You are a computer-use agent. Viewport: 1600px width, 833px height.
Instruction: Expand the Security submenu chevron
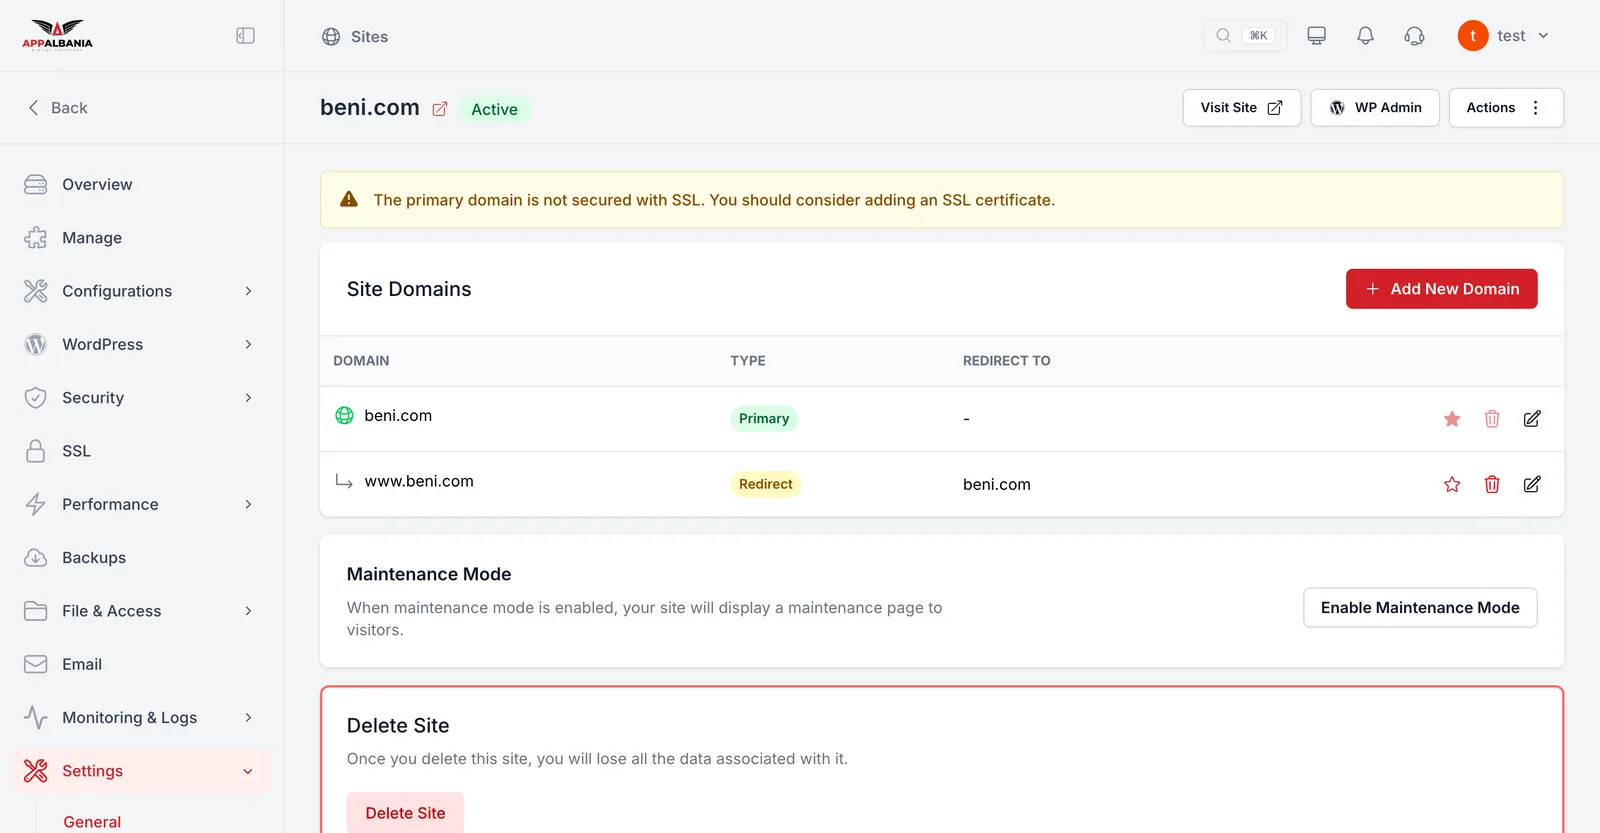[248, 398]
